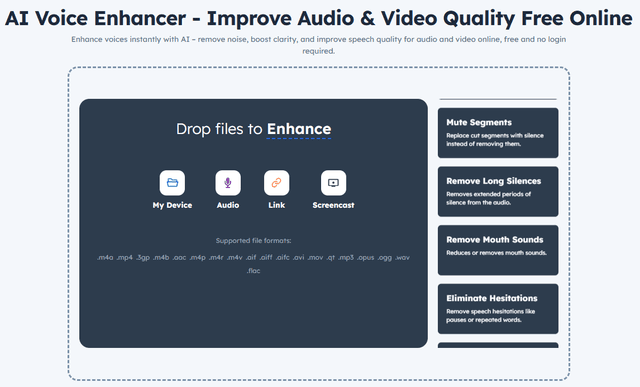Click the .wav format text
The height and width of the screenshot is (387, 640).
[x=402, y=258]
